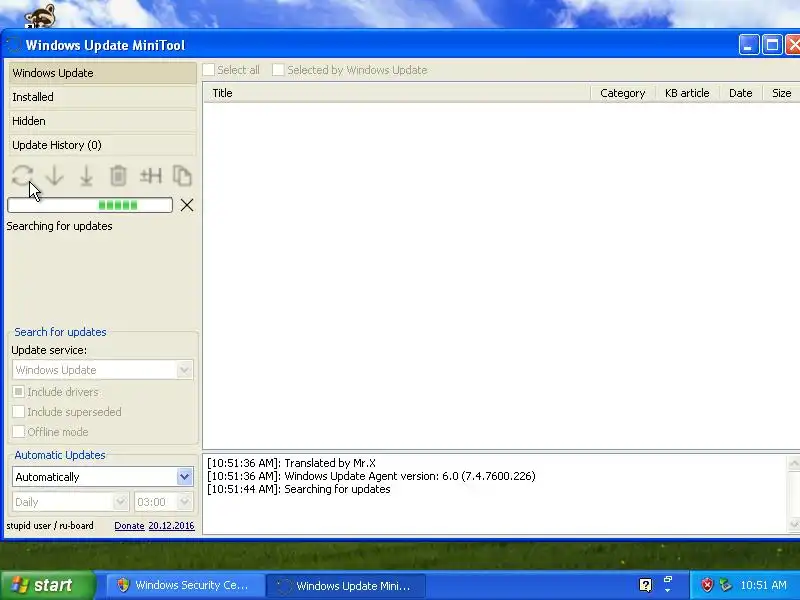Maximize the Windows Update MiniTool window
Screen dimensions: 800x600
(x=772, y=45)
